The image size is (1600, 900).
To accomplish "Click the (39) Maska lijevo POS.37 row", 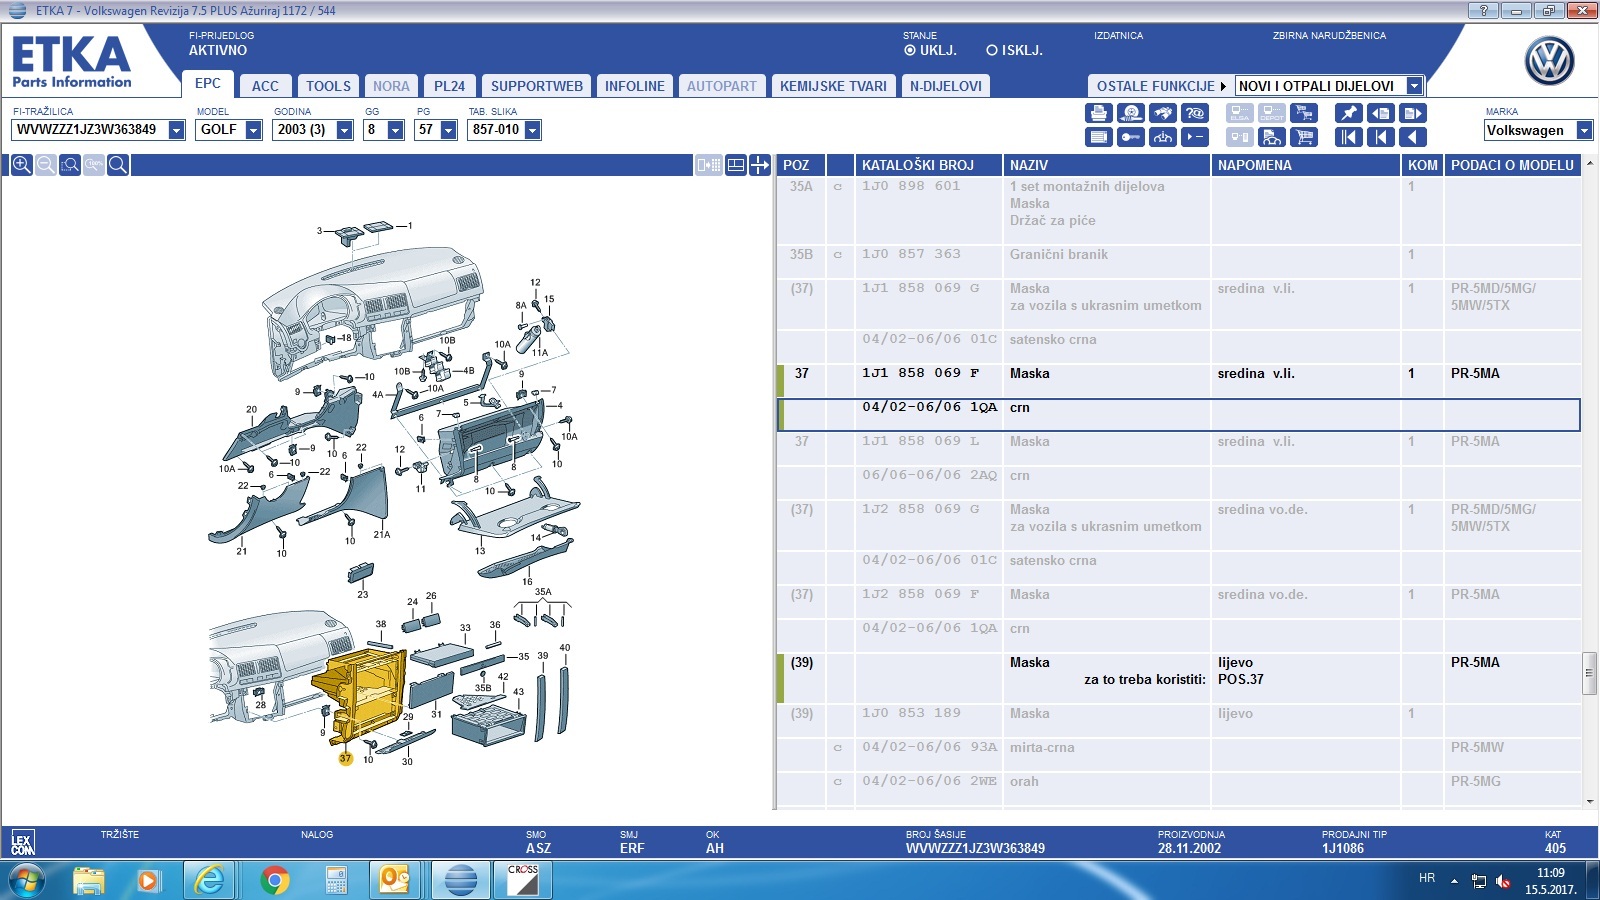I will pyautogui.click(x=1179, y=678).
